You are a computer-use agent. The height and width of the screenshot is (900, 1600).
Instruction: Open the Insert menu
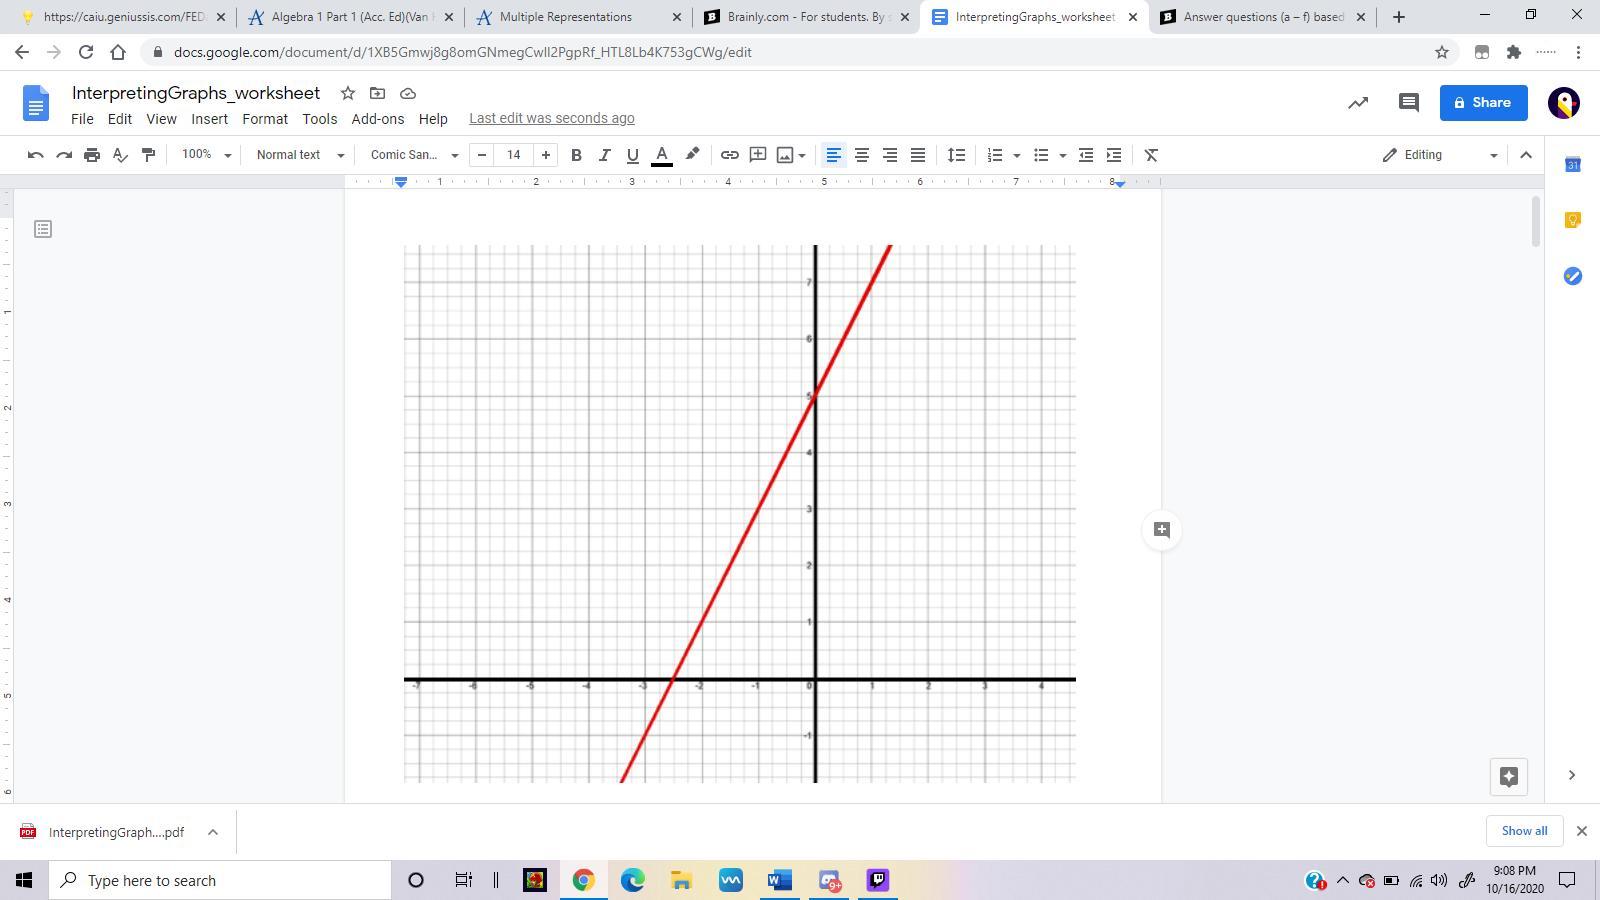(x=209, y=118)
